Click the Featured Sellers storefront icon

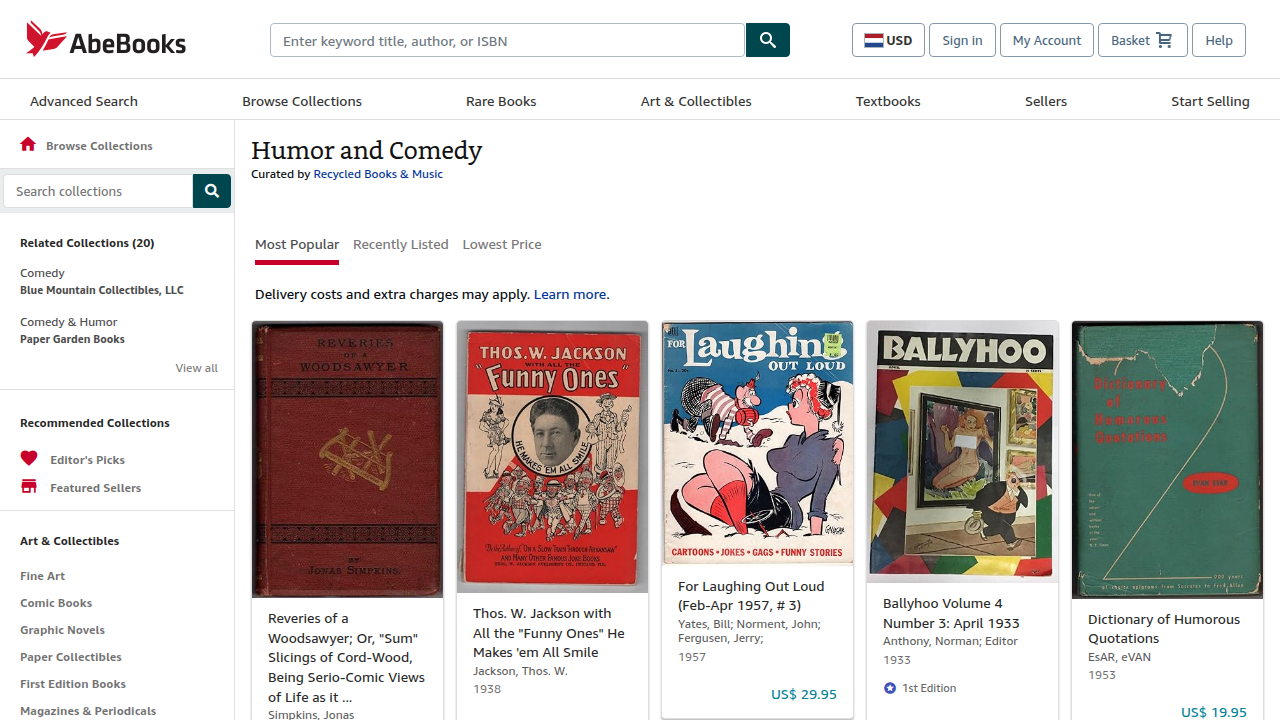click(x=29, y=487)
